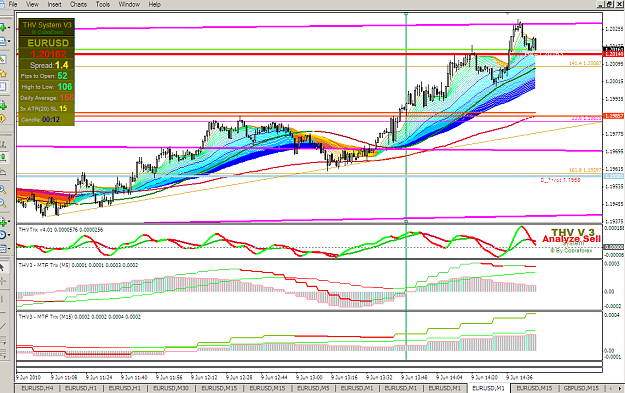Open the Tools menu

pos(103,4)
